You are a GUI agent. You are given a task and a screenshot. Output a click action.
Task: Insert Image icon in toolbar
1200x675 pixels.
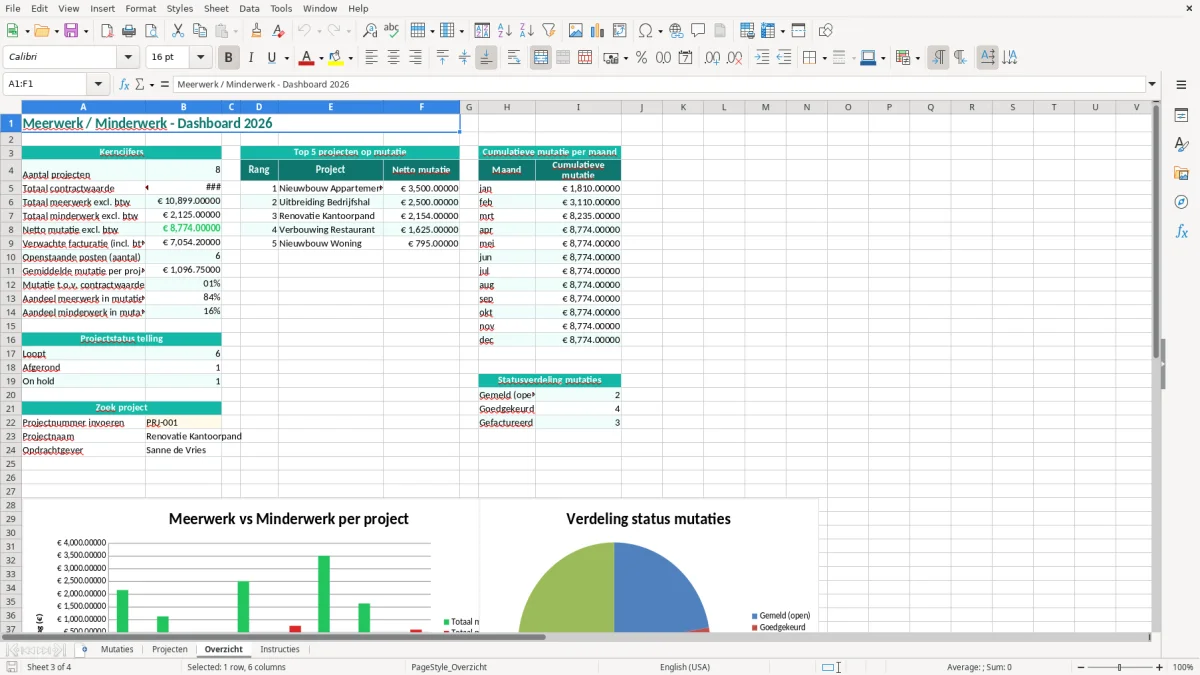click(x=576, y=31)
